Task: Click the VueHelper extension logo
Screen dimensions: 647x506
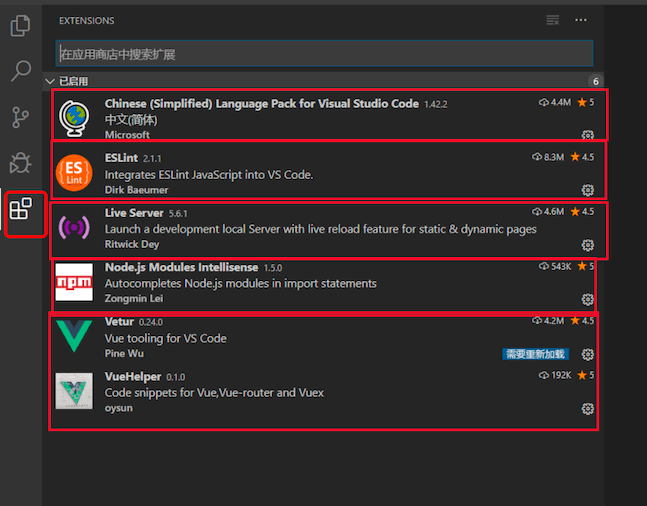Action: pyautogui.click(x=74, y=391)
